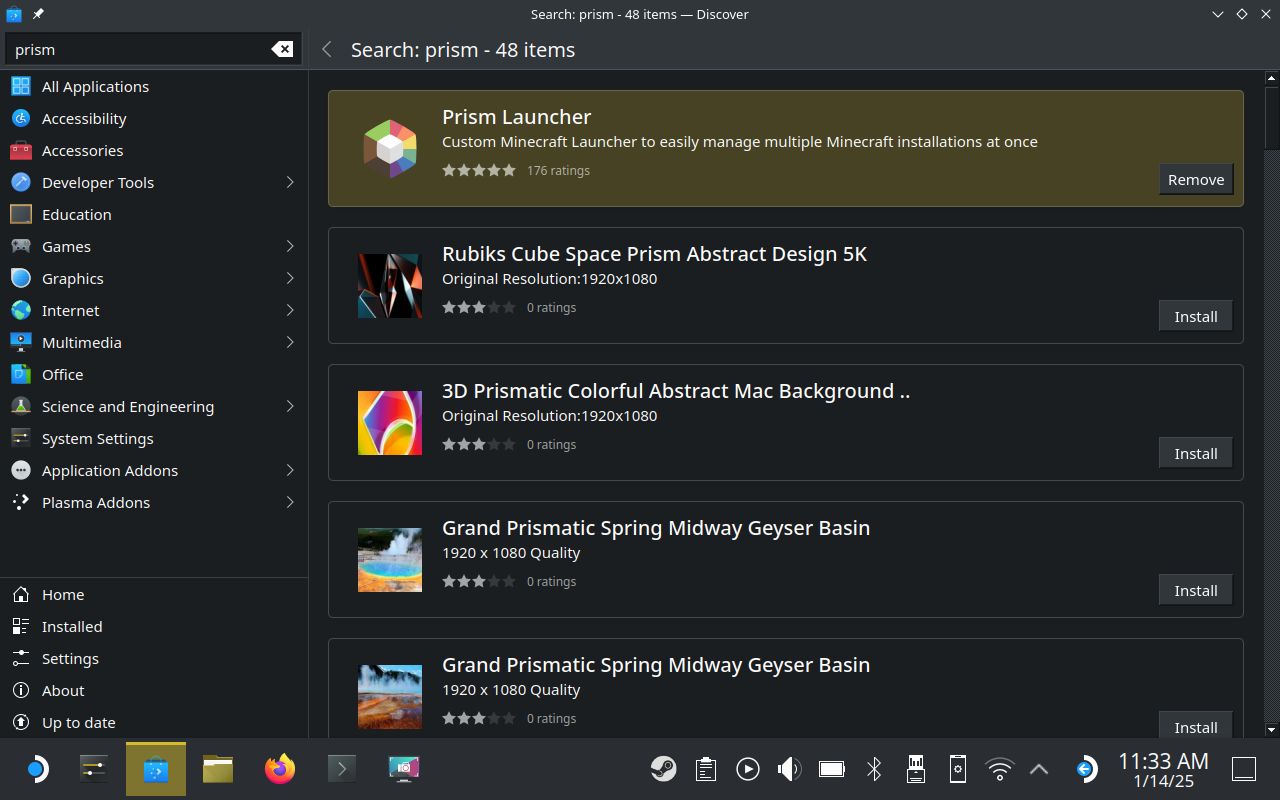Open the Accessibility category icon
This screenshot has width=1280, height=800.
(21, 118)
